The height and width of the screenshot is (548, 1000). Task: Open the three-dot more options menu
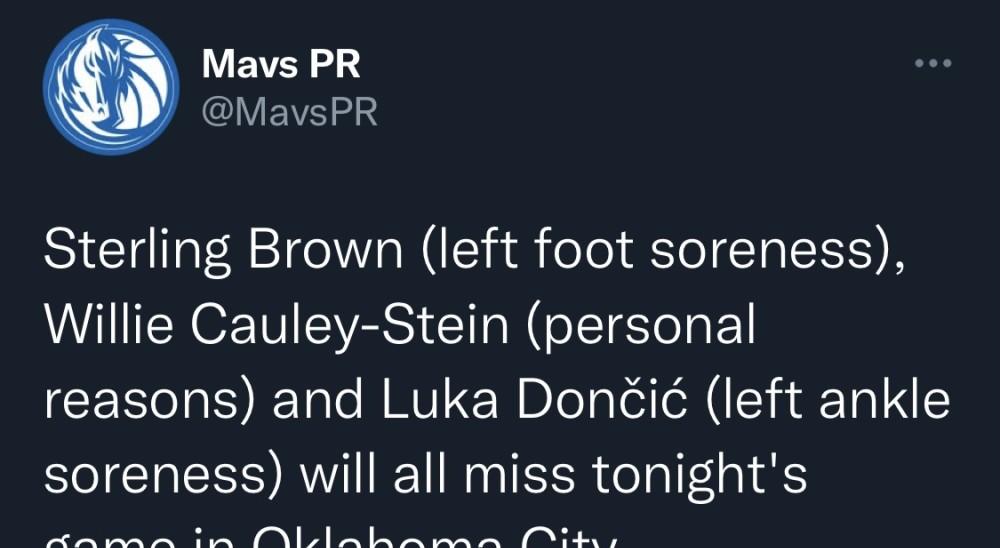click(933, 63)
